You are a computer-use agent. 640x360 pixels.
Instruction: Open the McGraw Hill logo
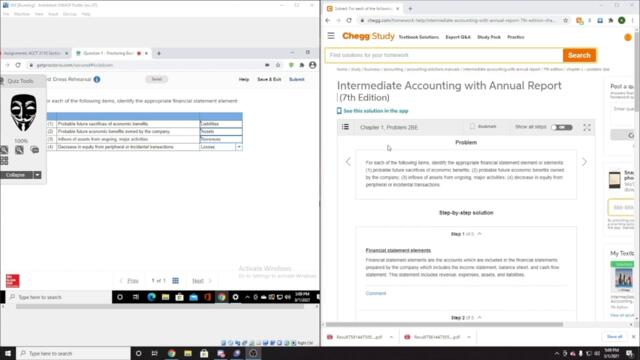tap(12, 280)
